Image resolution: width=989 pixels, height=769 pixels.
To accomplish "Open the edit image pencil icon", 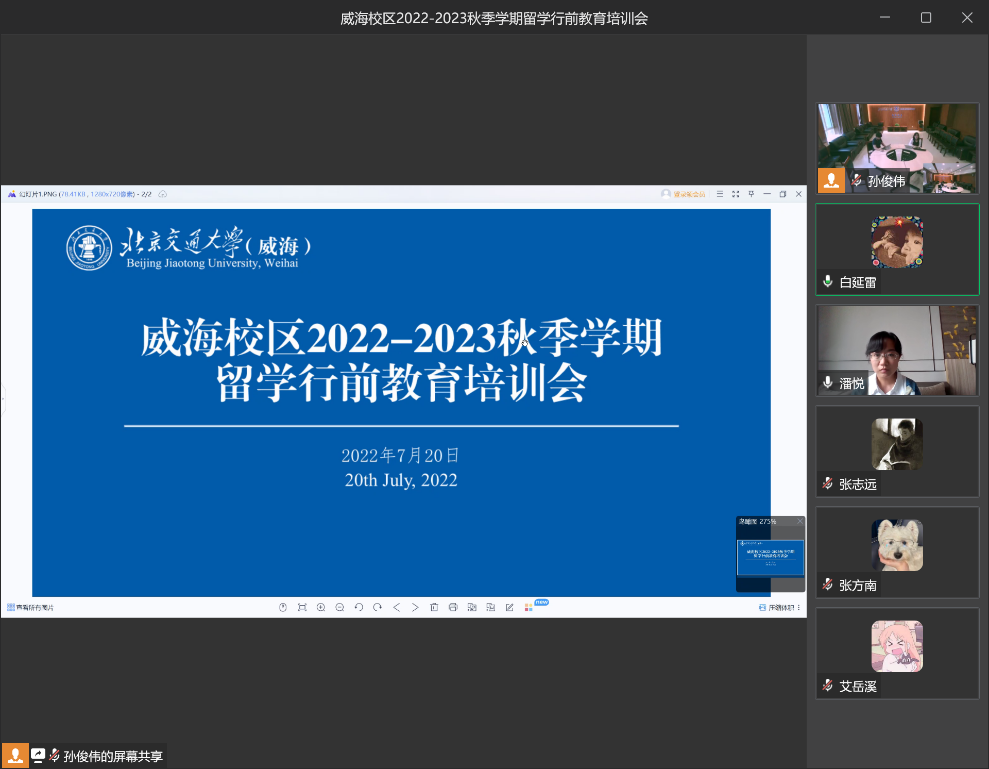I will click(x=509, y=607).
